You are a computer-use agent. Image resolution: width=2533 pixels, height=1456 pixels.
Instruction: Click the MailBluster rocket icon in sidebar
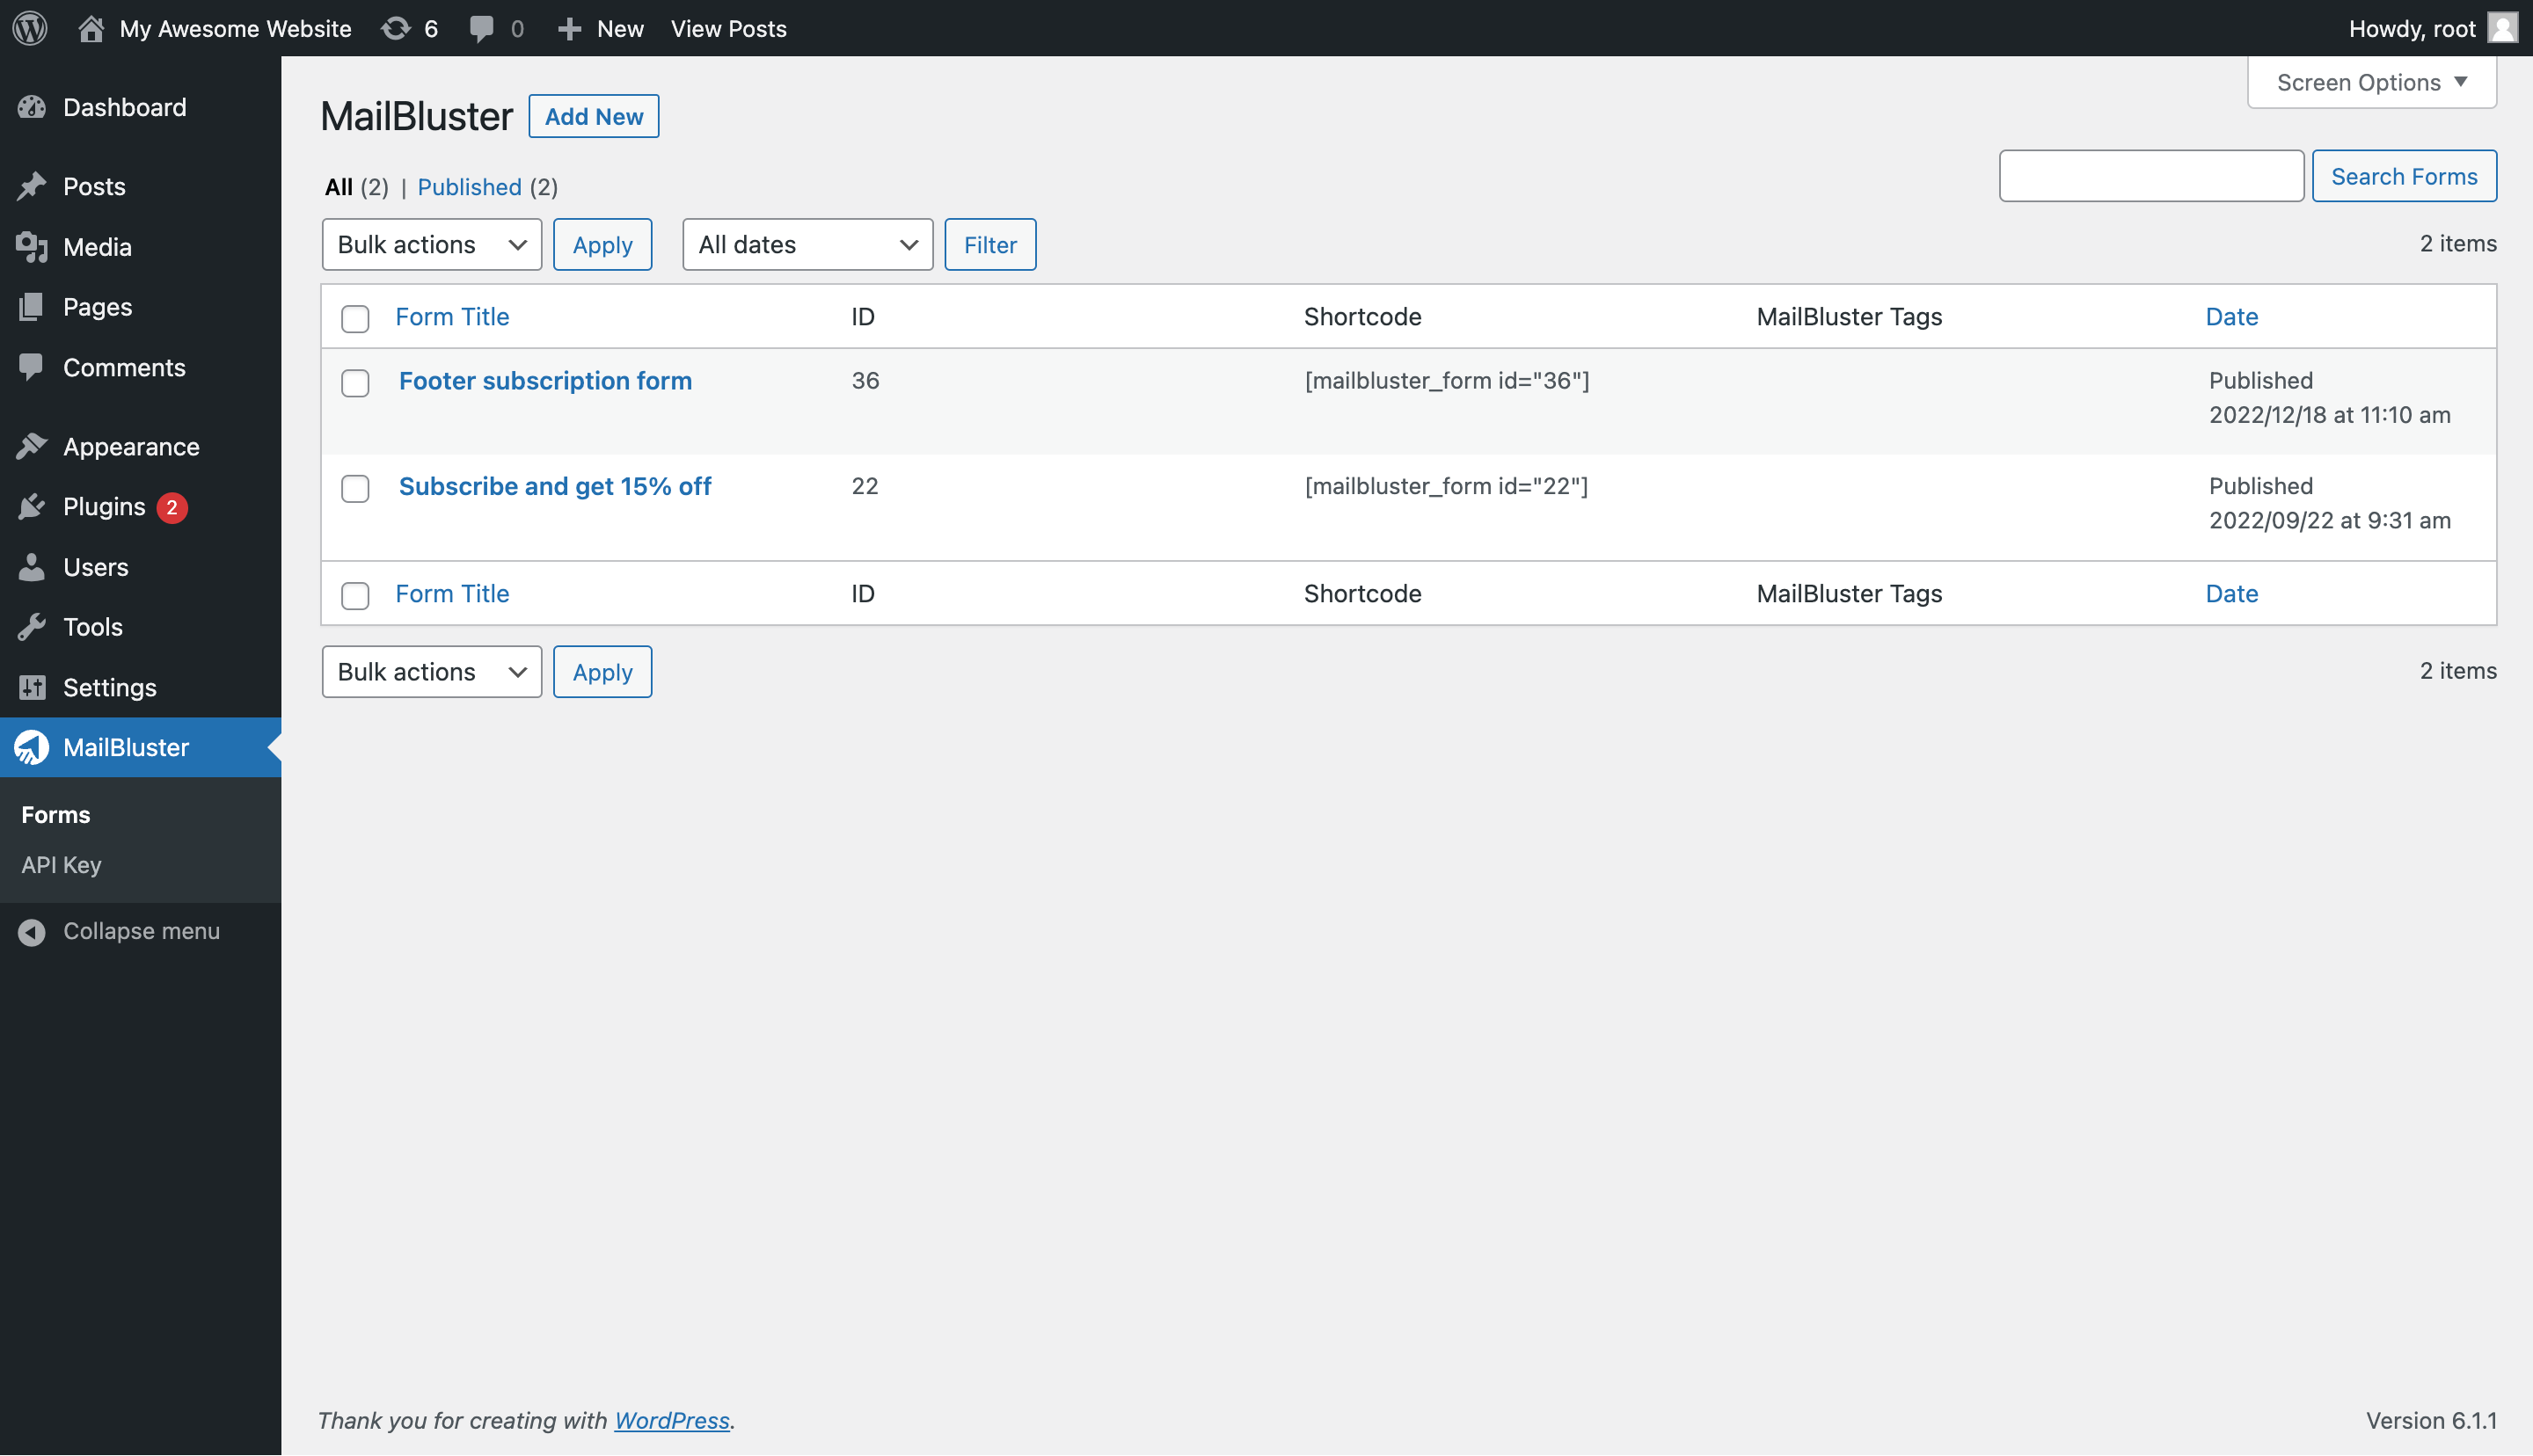pos(32,747)
